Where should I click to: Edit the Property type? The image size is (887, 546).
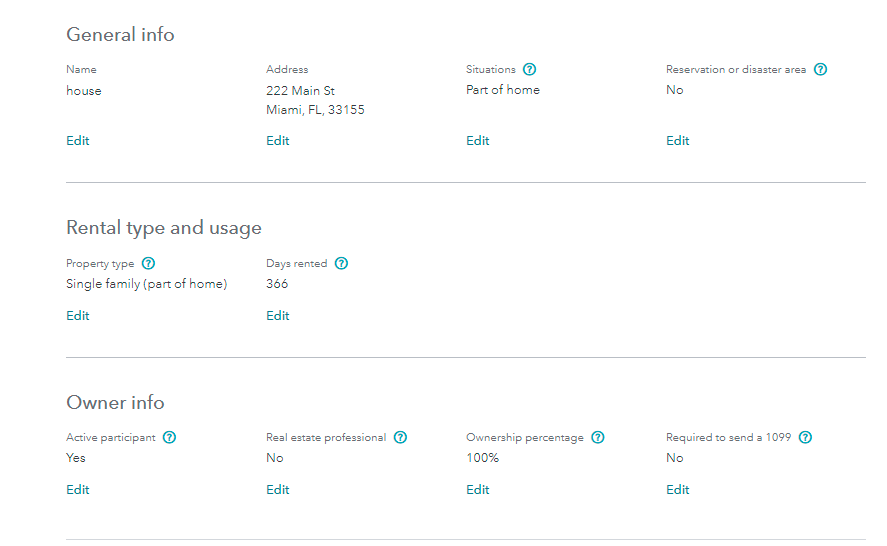(78, 316)
